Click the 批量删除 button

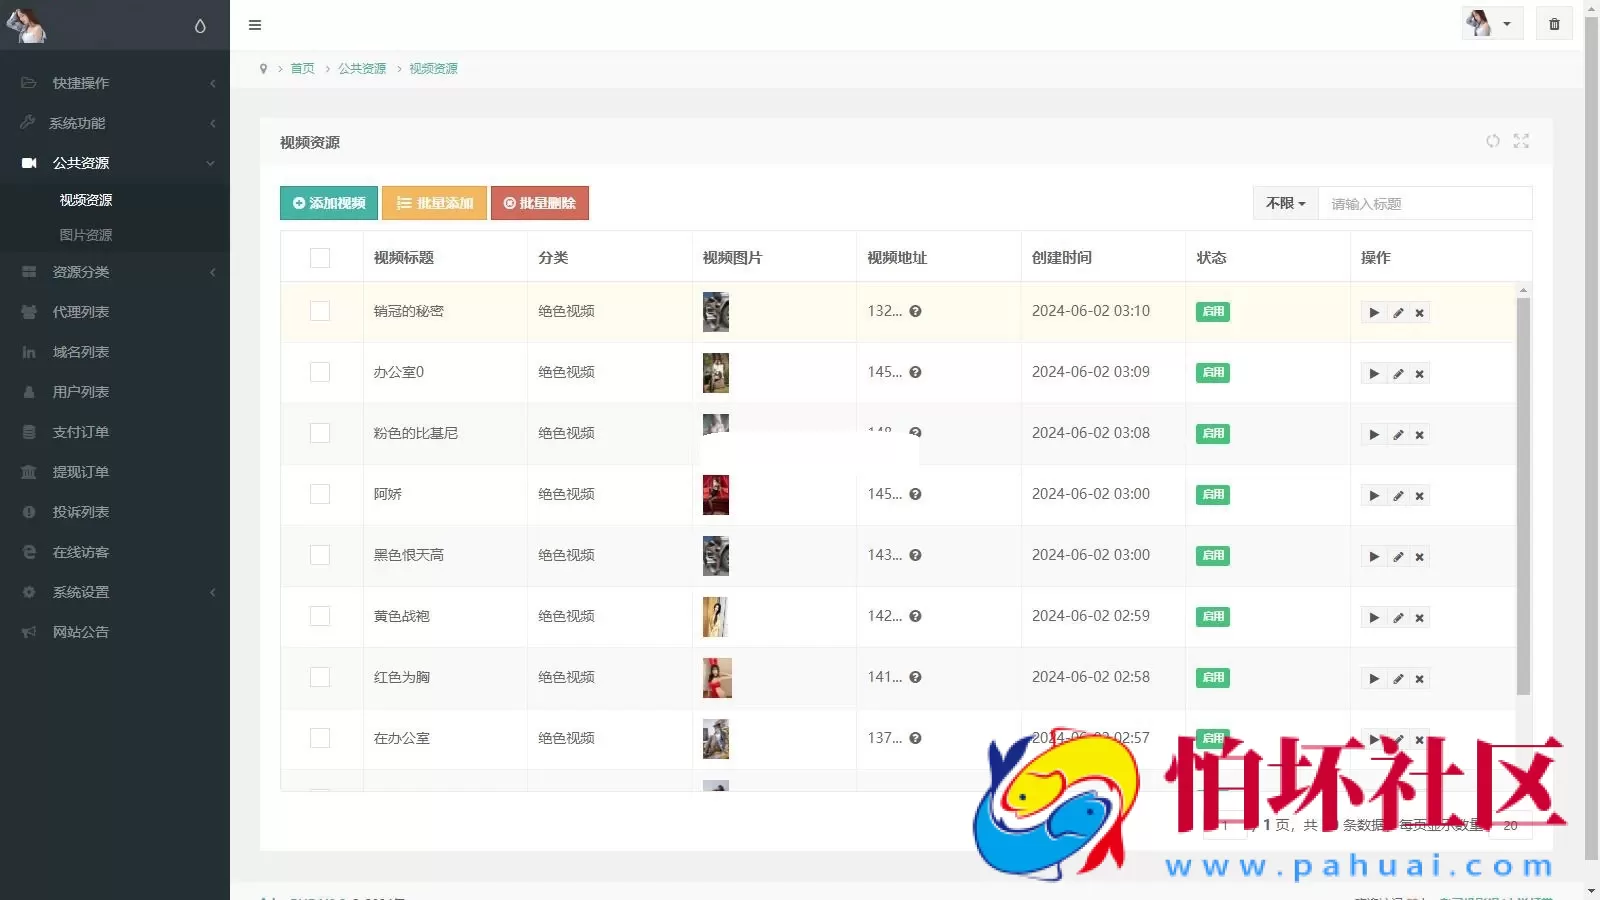540,203
